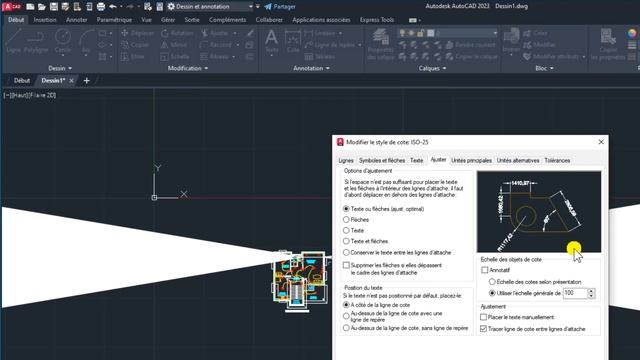Click the Créer block button
The width and height of the screenshot is (640, 360).
(x=535, y=33)
